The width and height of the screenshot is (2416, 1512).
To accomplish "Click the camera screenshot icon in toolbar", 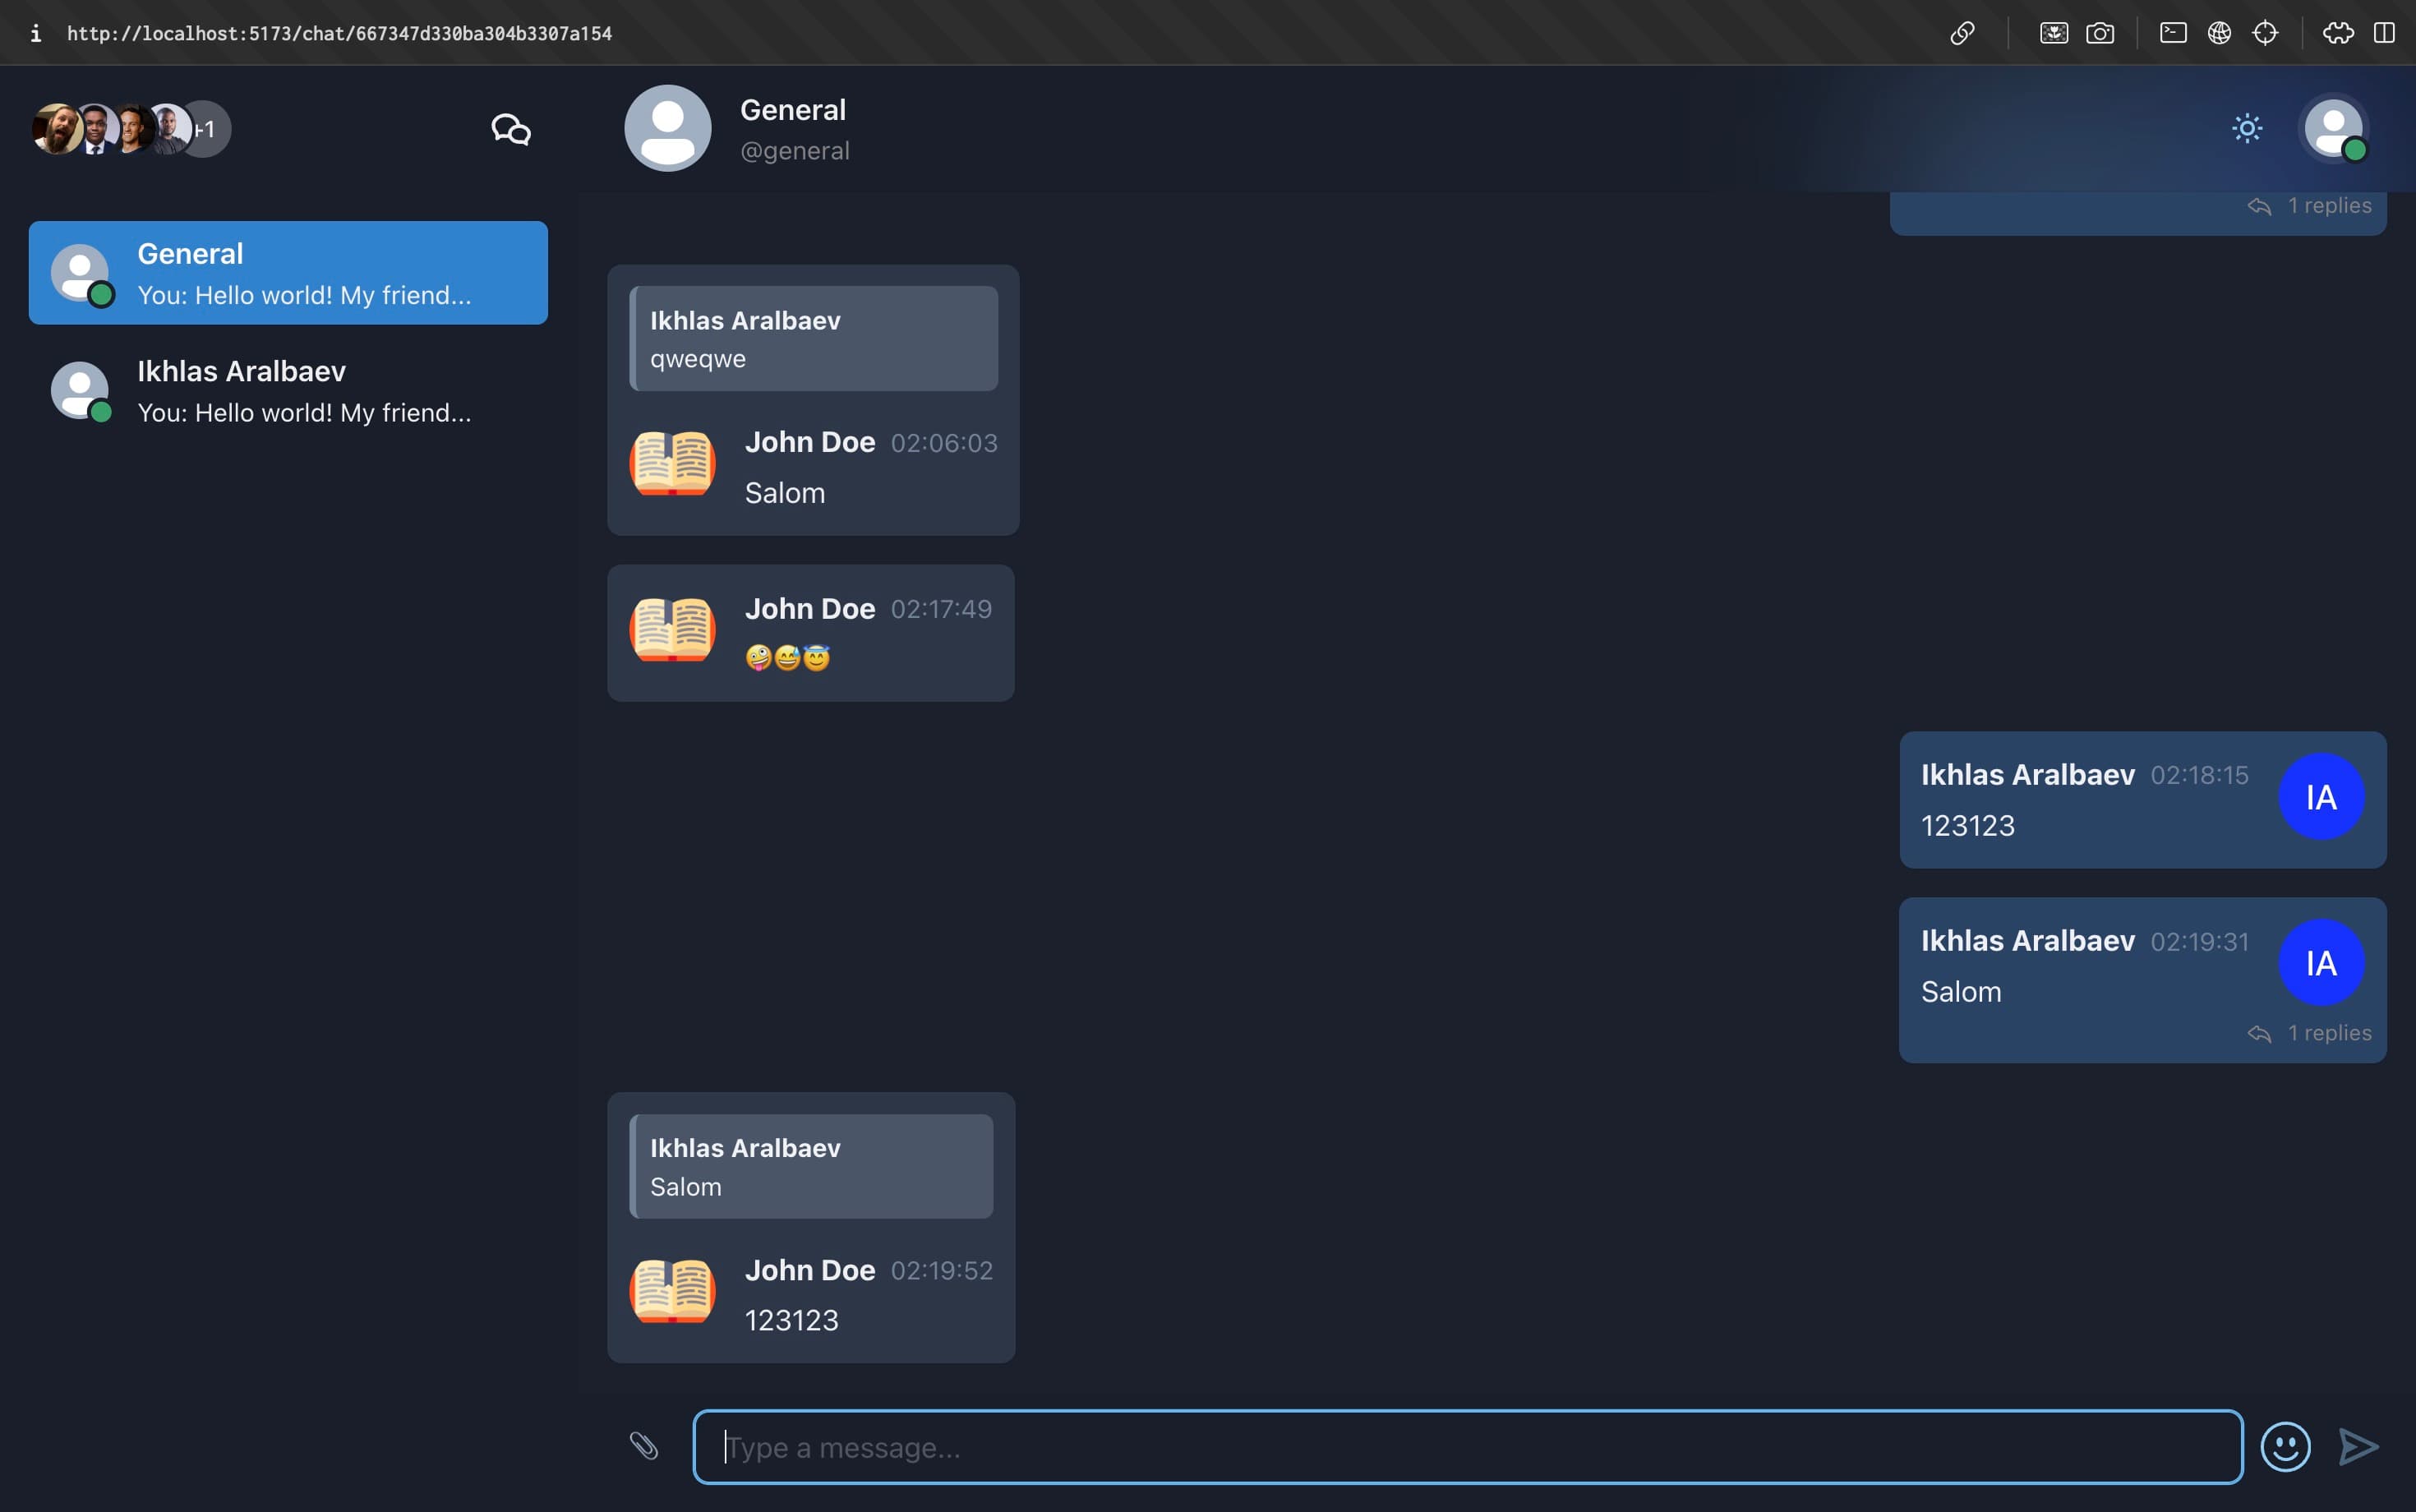I will point(2100,33).
